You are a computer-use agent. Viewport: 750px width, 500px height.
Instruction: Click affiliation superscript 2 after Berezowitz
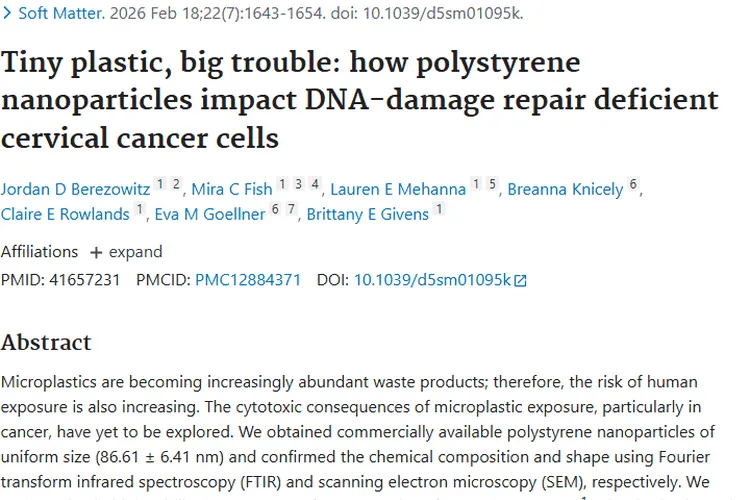pos(176,184)
